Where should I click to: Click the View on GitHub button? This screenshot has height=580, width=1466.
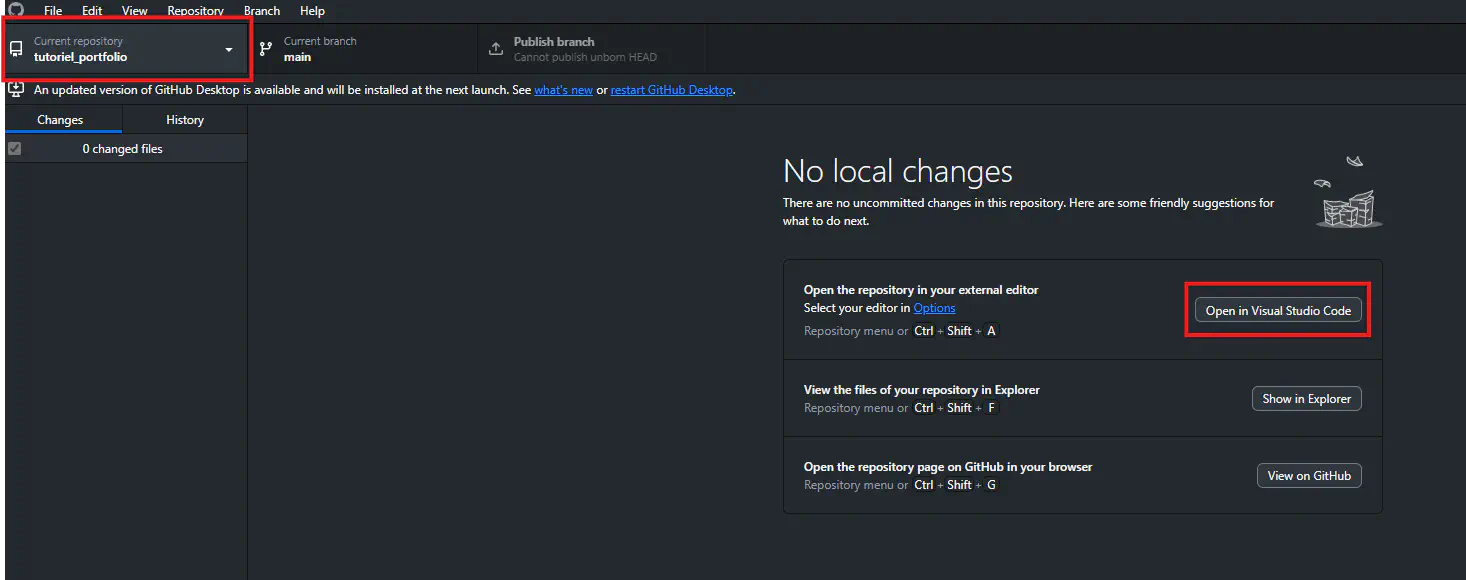pos(1309,476)
